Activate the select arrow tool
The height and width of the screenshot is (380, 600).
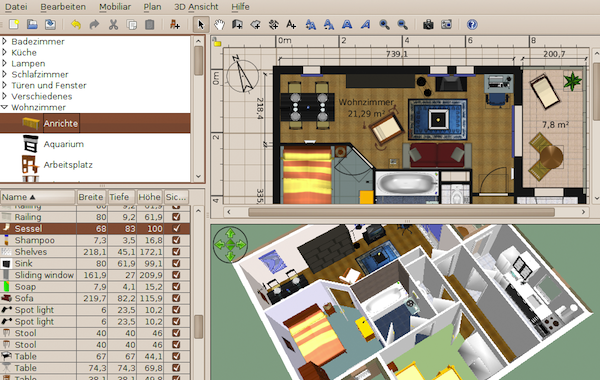click(201, 24)
